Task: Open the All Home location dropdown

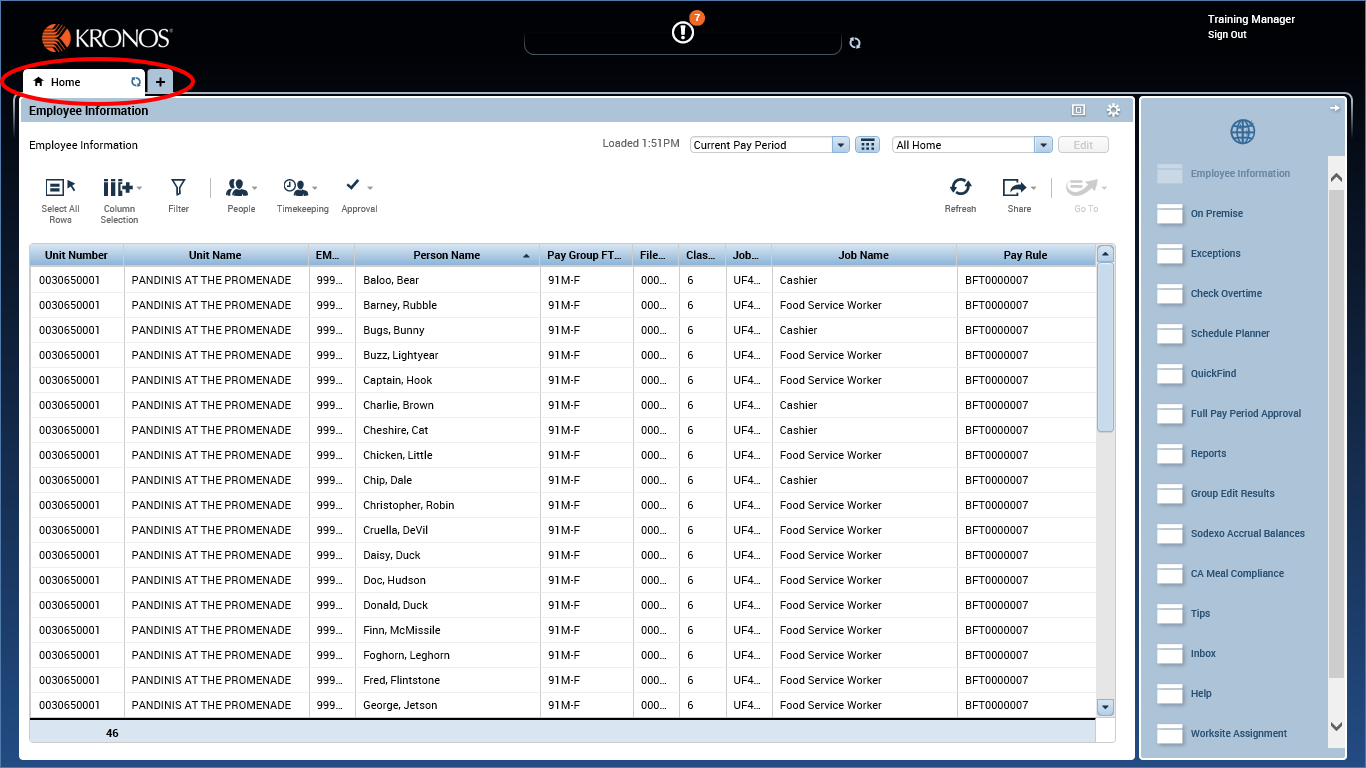Action: coord(1044,144)
